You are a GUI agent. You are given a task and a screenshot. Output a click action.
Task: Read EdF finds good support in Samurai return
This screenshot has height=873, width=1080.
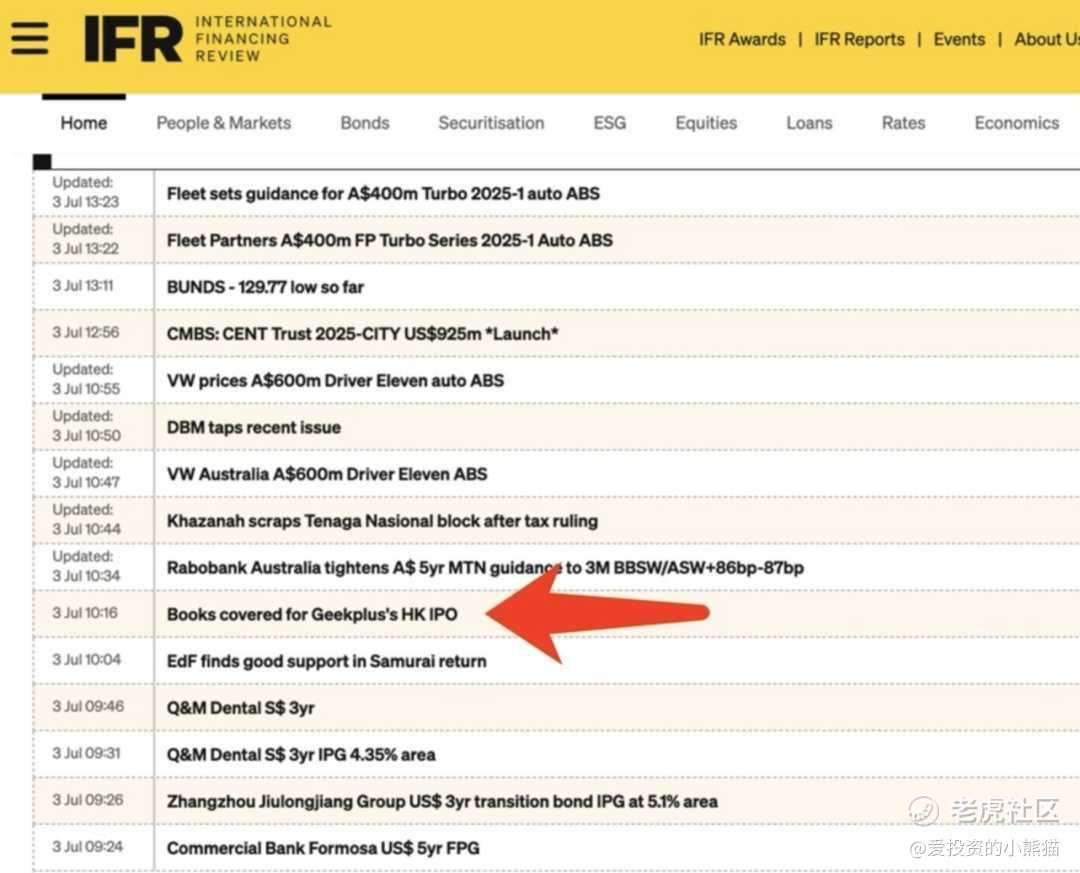pyautogui.click(x=326, y=661)
